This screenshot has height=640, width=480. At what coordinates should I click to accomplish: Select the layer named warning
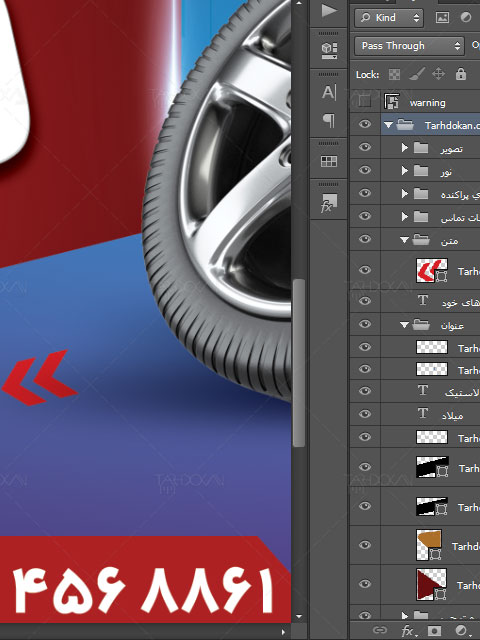coord(427,103)
